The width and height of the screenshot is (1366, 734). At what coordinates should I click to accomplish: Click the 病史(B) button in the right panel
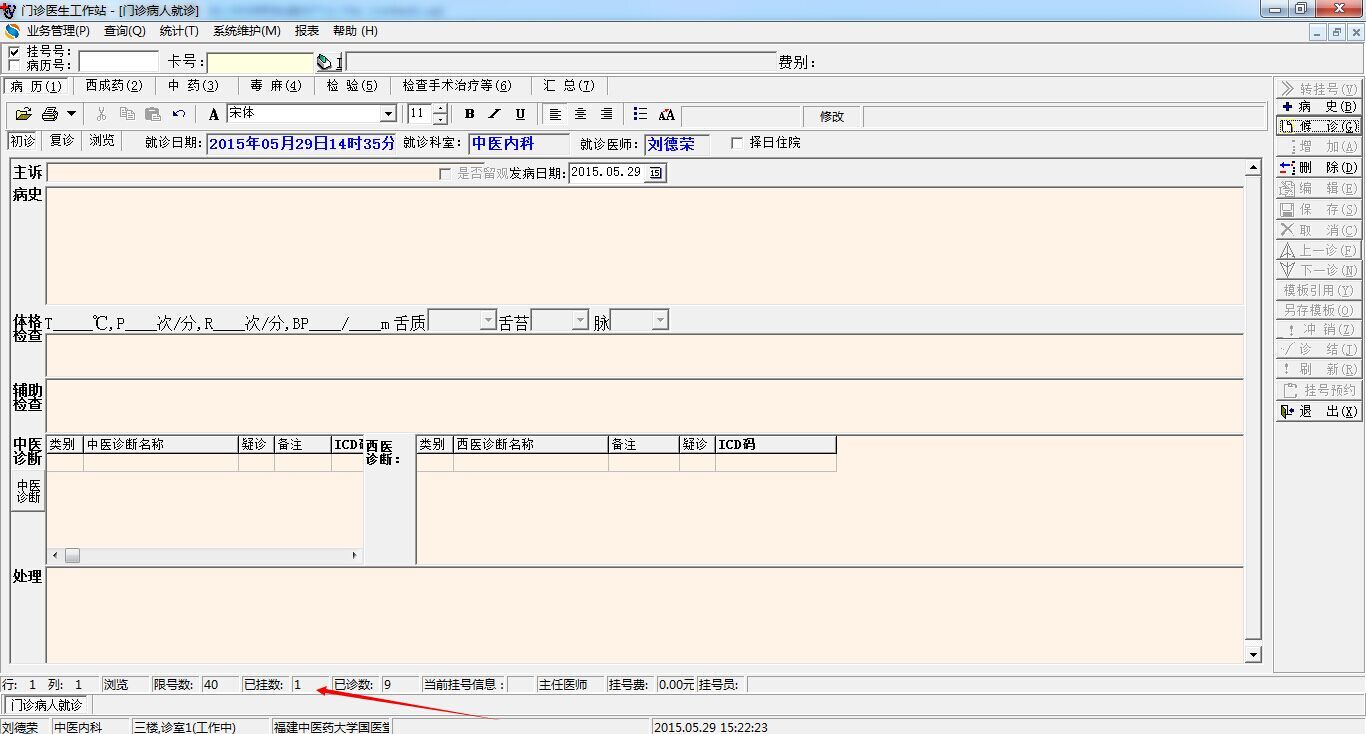click(x=1319, y=106)
